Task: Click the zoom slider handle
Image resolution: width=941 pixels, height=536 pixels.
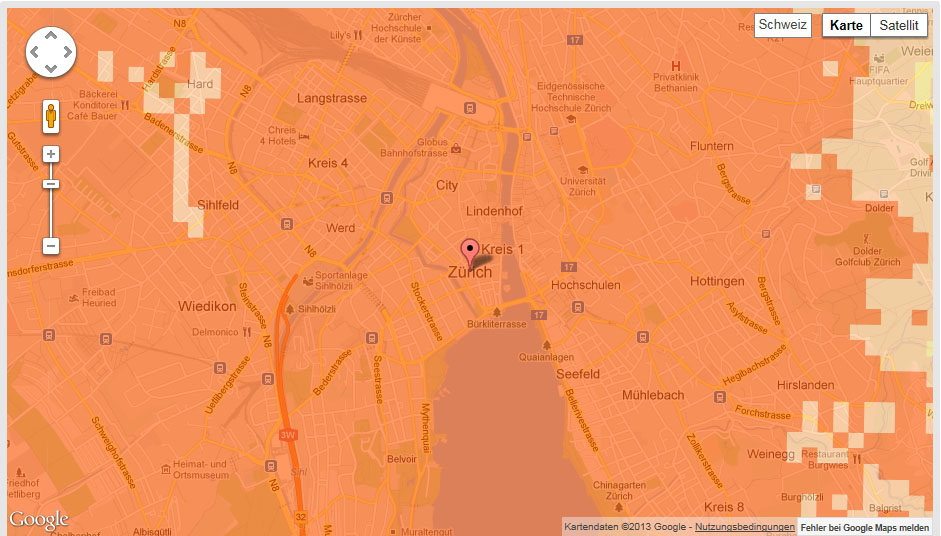Action: click(51, 184)
